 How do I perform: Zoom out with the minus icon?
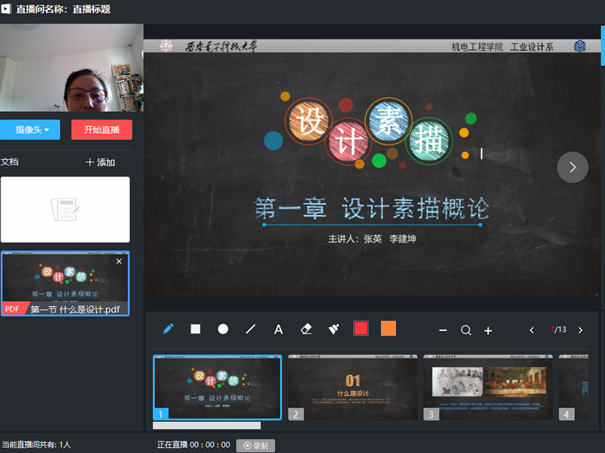[443, 330]
